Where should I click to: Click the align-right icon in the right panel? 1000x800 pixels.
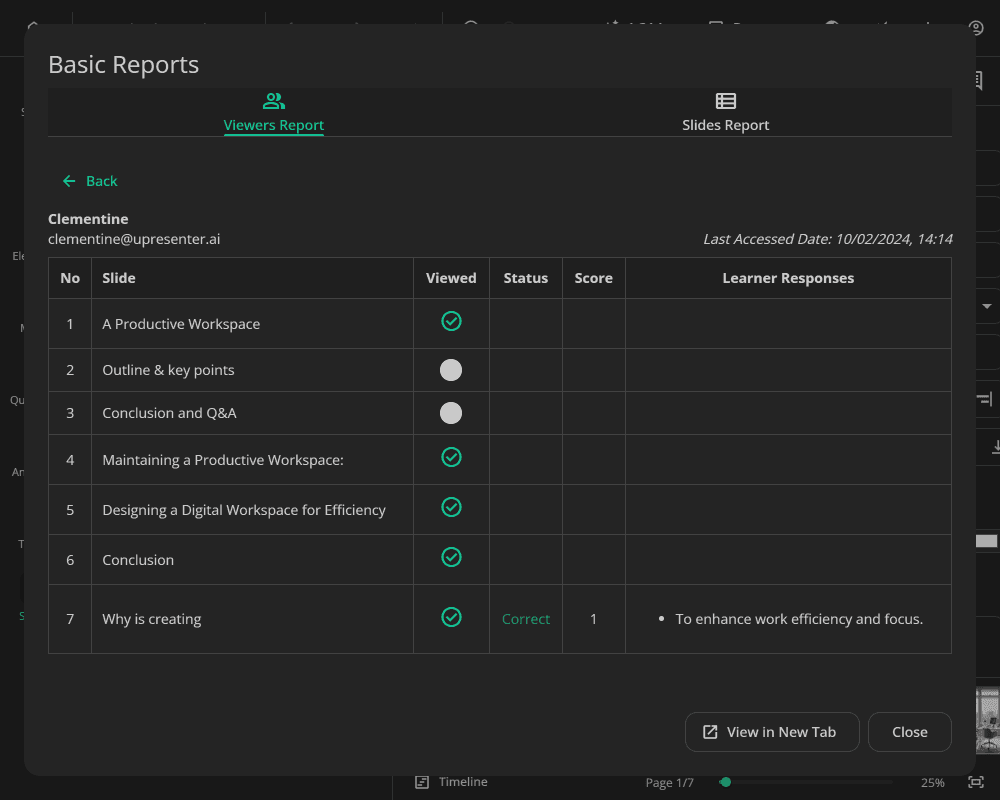pos(985,400)
